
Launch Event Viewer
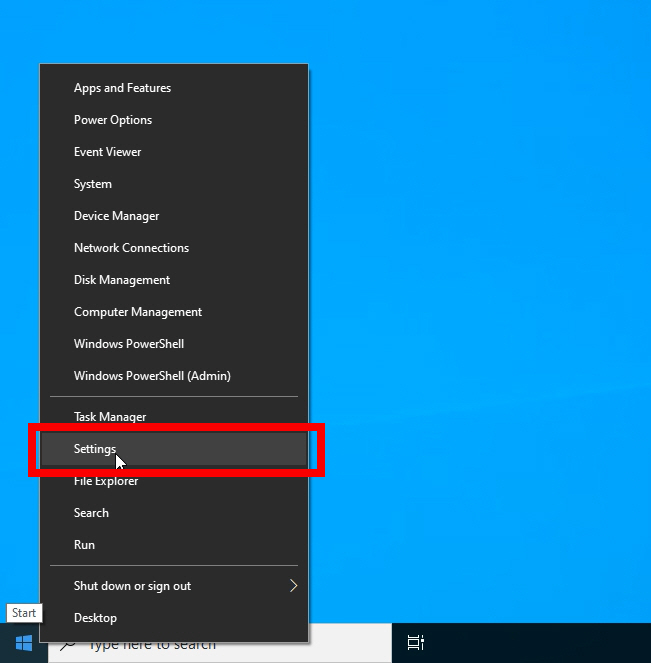click(174, 152)
